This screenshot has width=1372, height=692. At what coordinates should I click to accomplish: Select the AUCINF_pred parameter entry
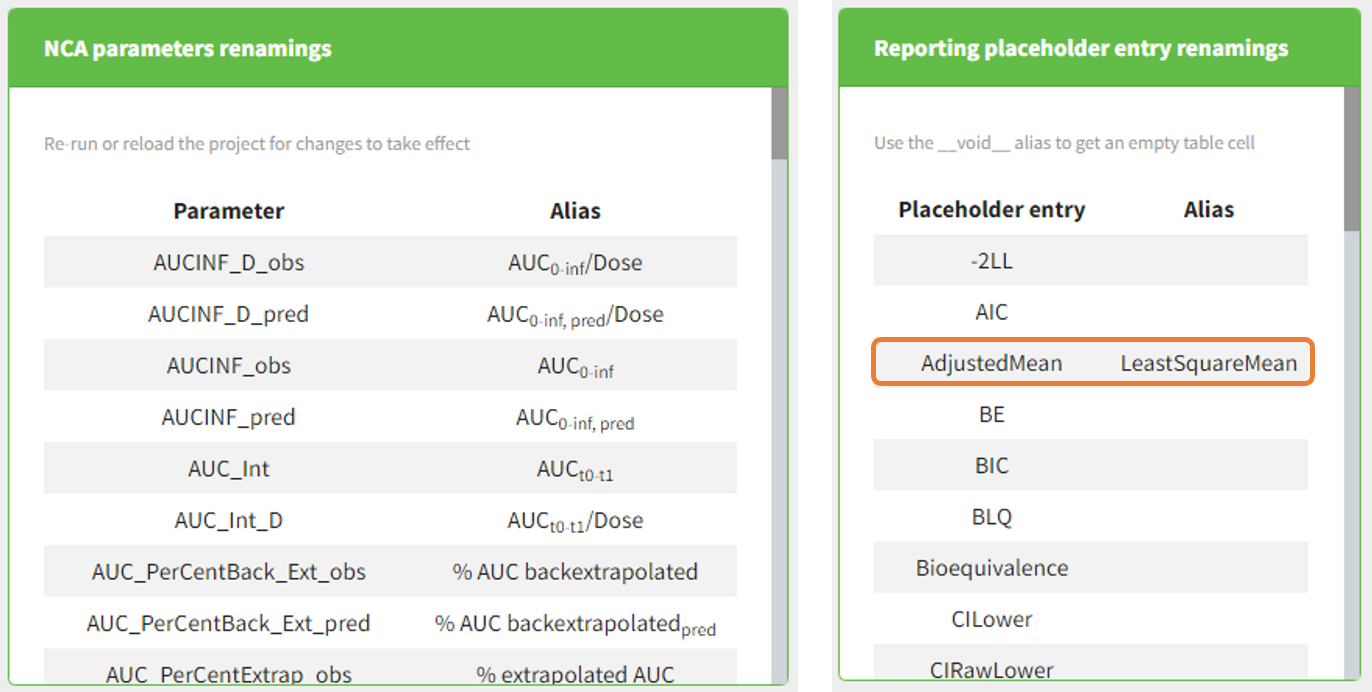coord(228,417)
